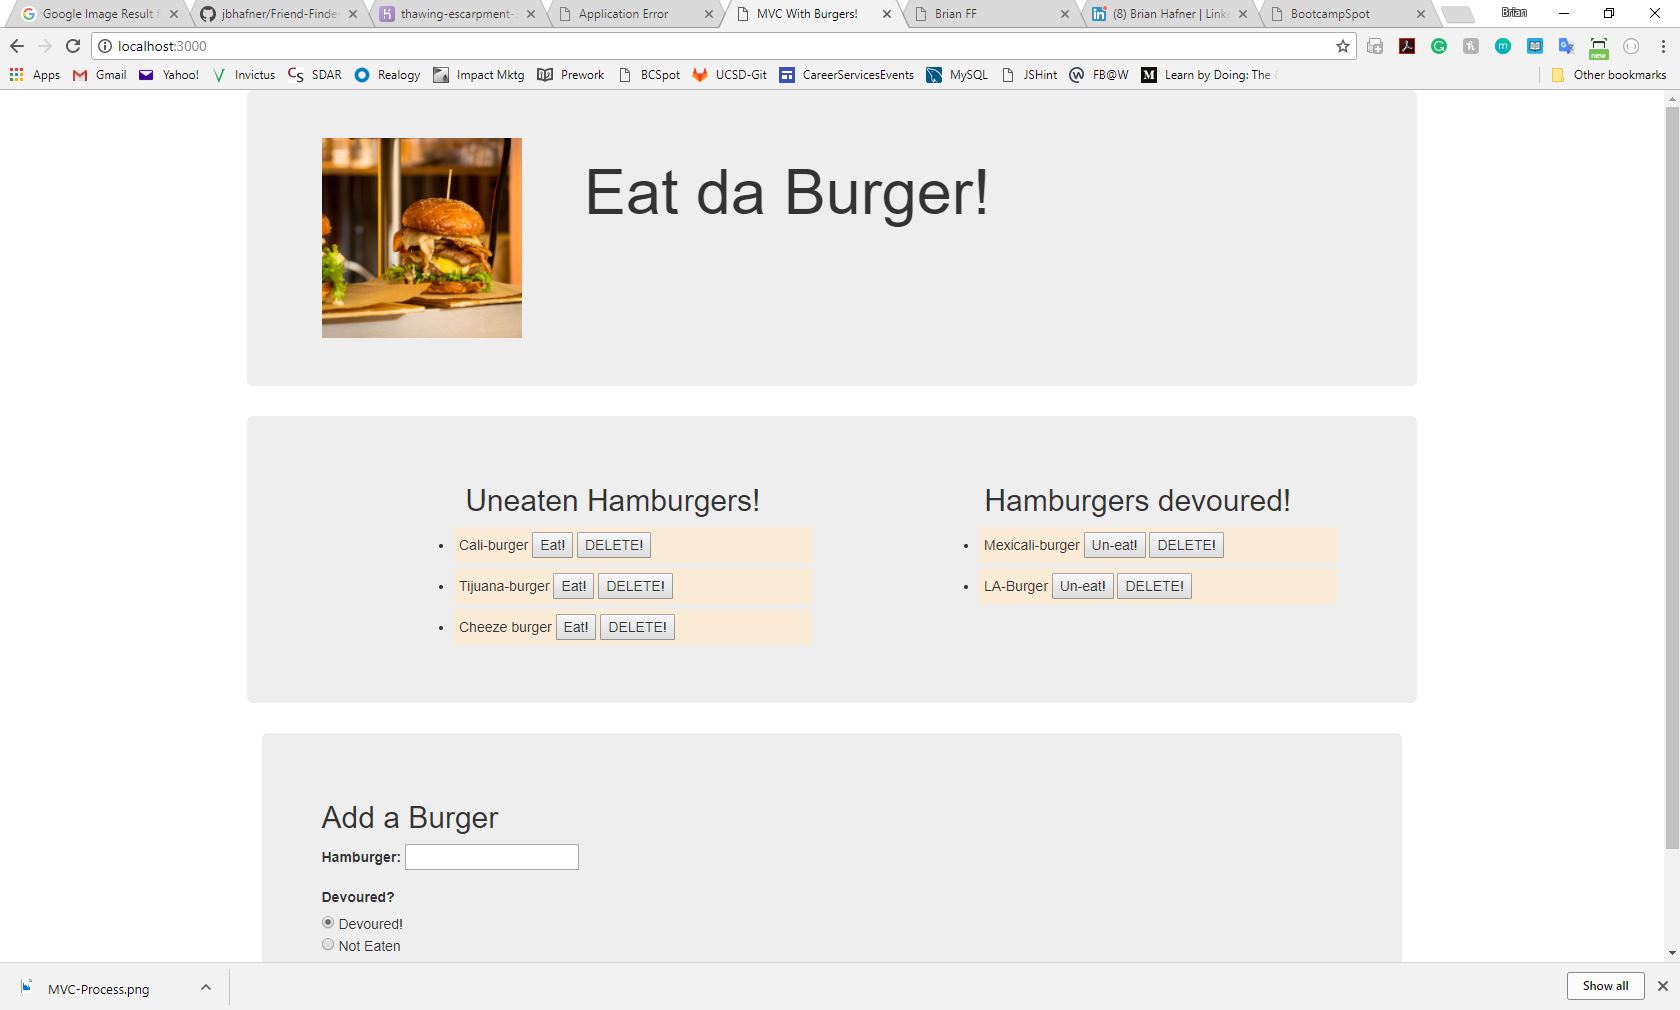Click the page-with-plus extension icon
This screenshot has width=1680, height=1010.
pyautogui.click(x=1375, y=46)
